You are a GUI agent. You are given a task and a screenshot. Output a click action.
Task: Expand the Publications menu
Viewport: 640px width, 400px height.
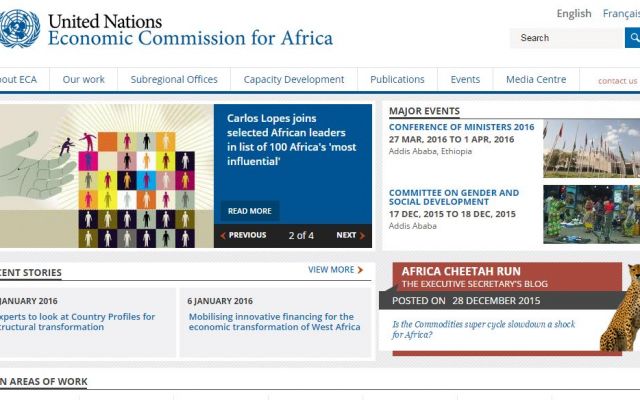coord(397,79)
